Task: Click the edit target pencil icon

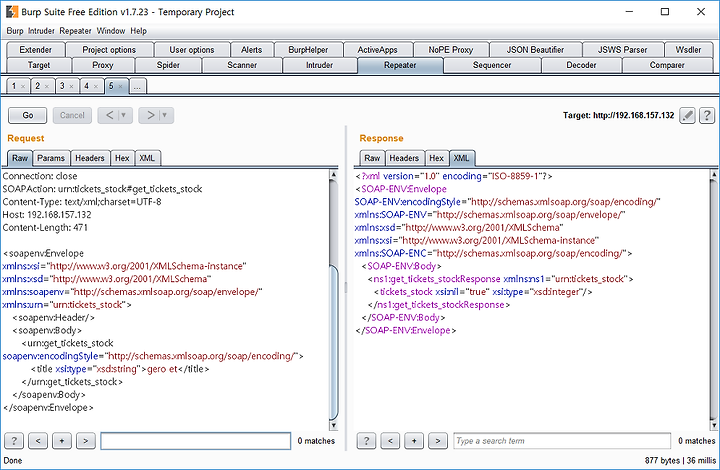Action: (x=687, y=115)
